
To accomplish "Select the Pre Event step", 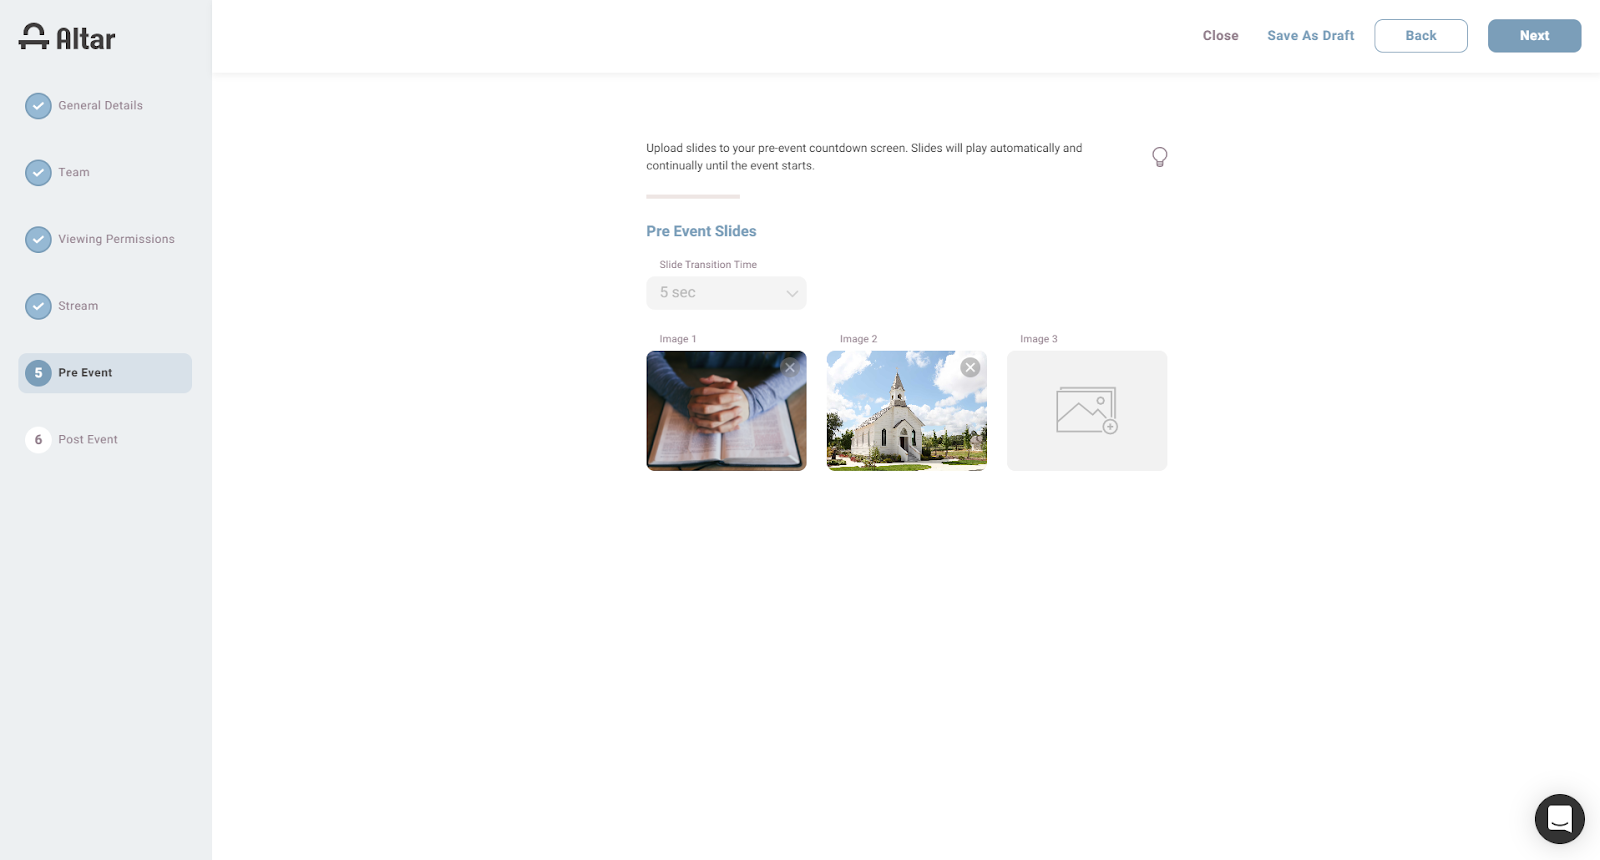I will tap(105, 373).
